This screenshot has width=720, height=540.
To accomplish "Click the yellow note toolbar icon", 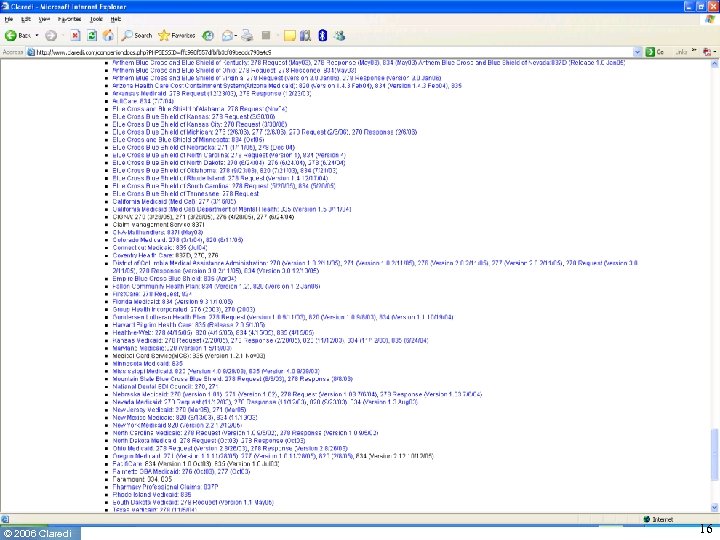I will point(290,35).
